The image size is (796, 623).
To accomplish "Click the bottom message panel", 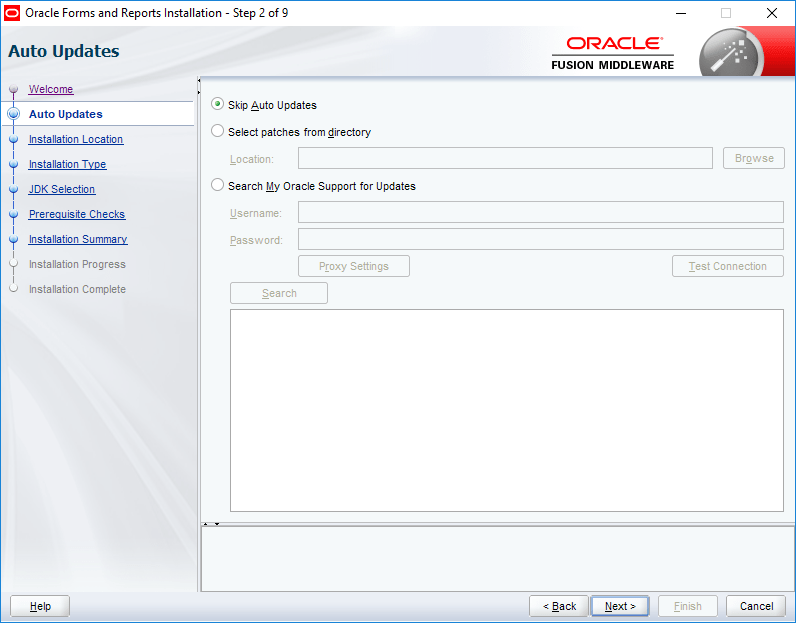I will tap(498, 559).
